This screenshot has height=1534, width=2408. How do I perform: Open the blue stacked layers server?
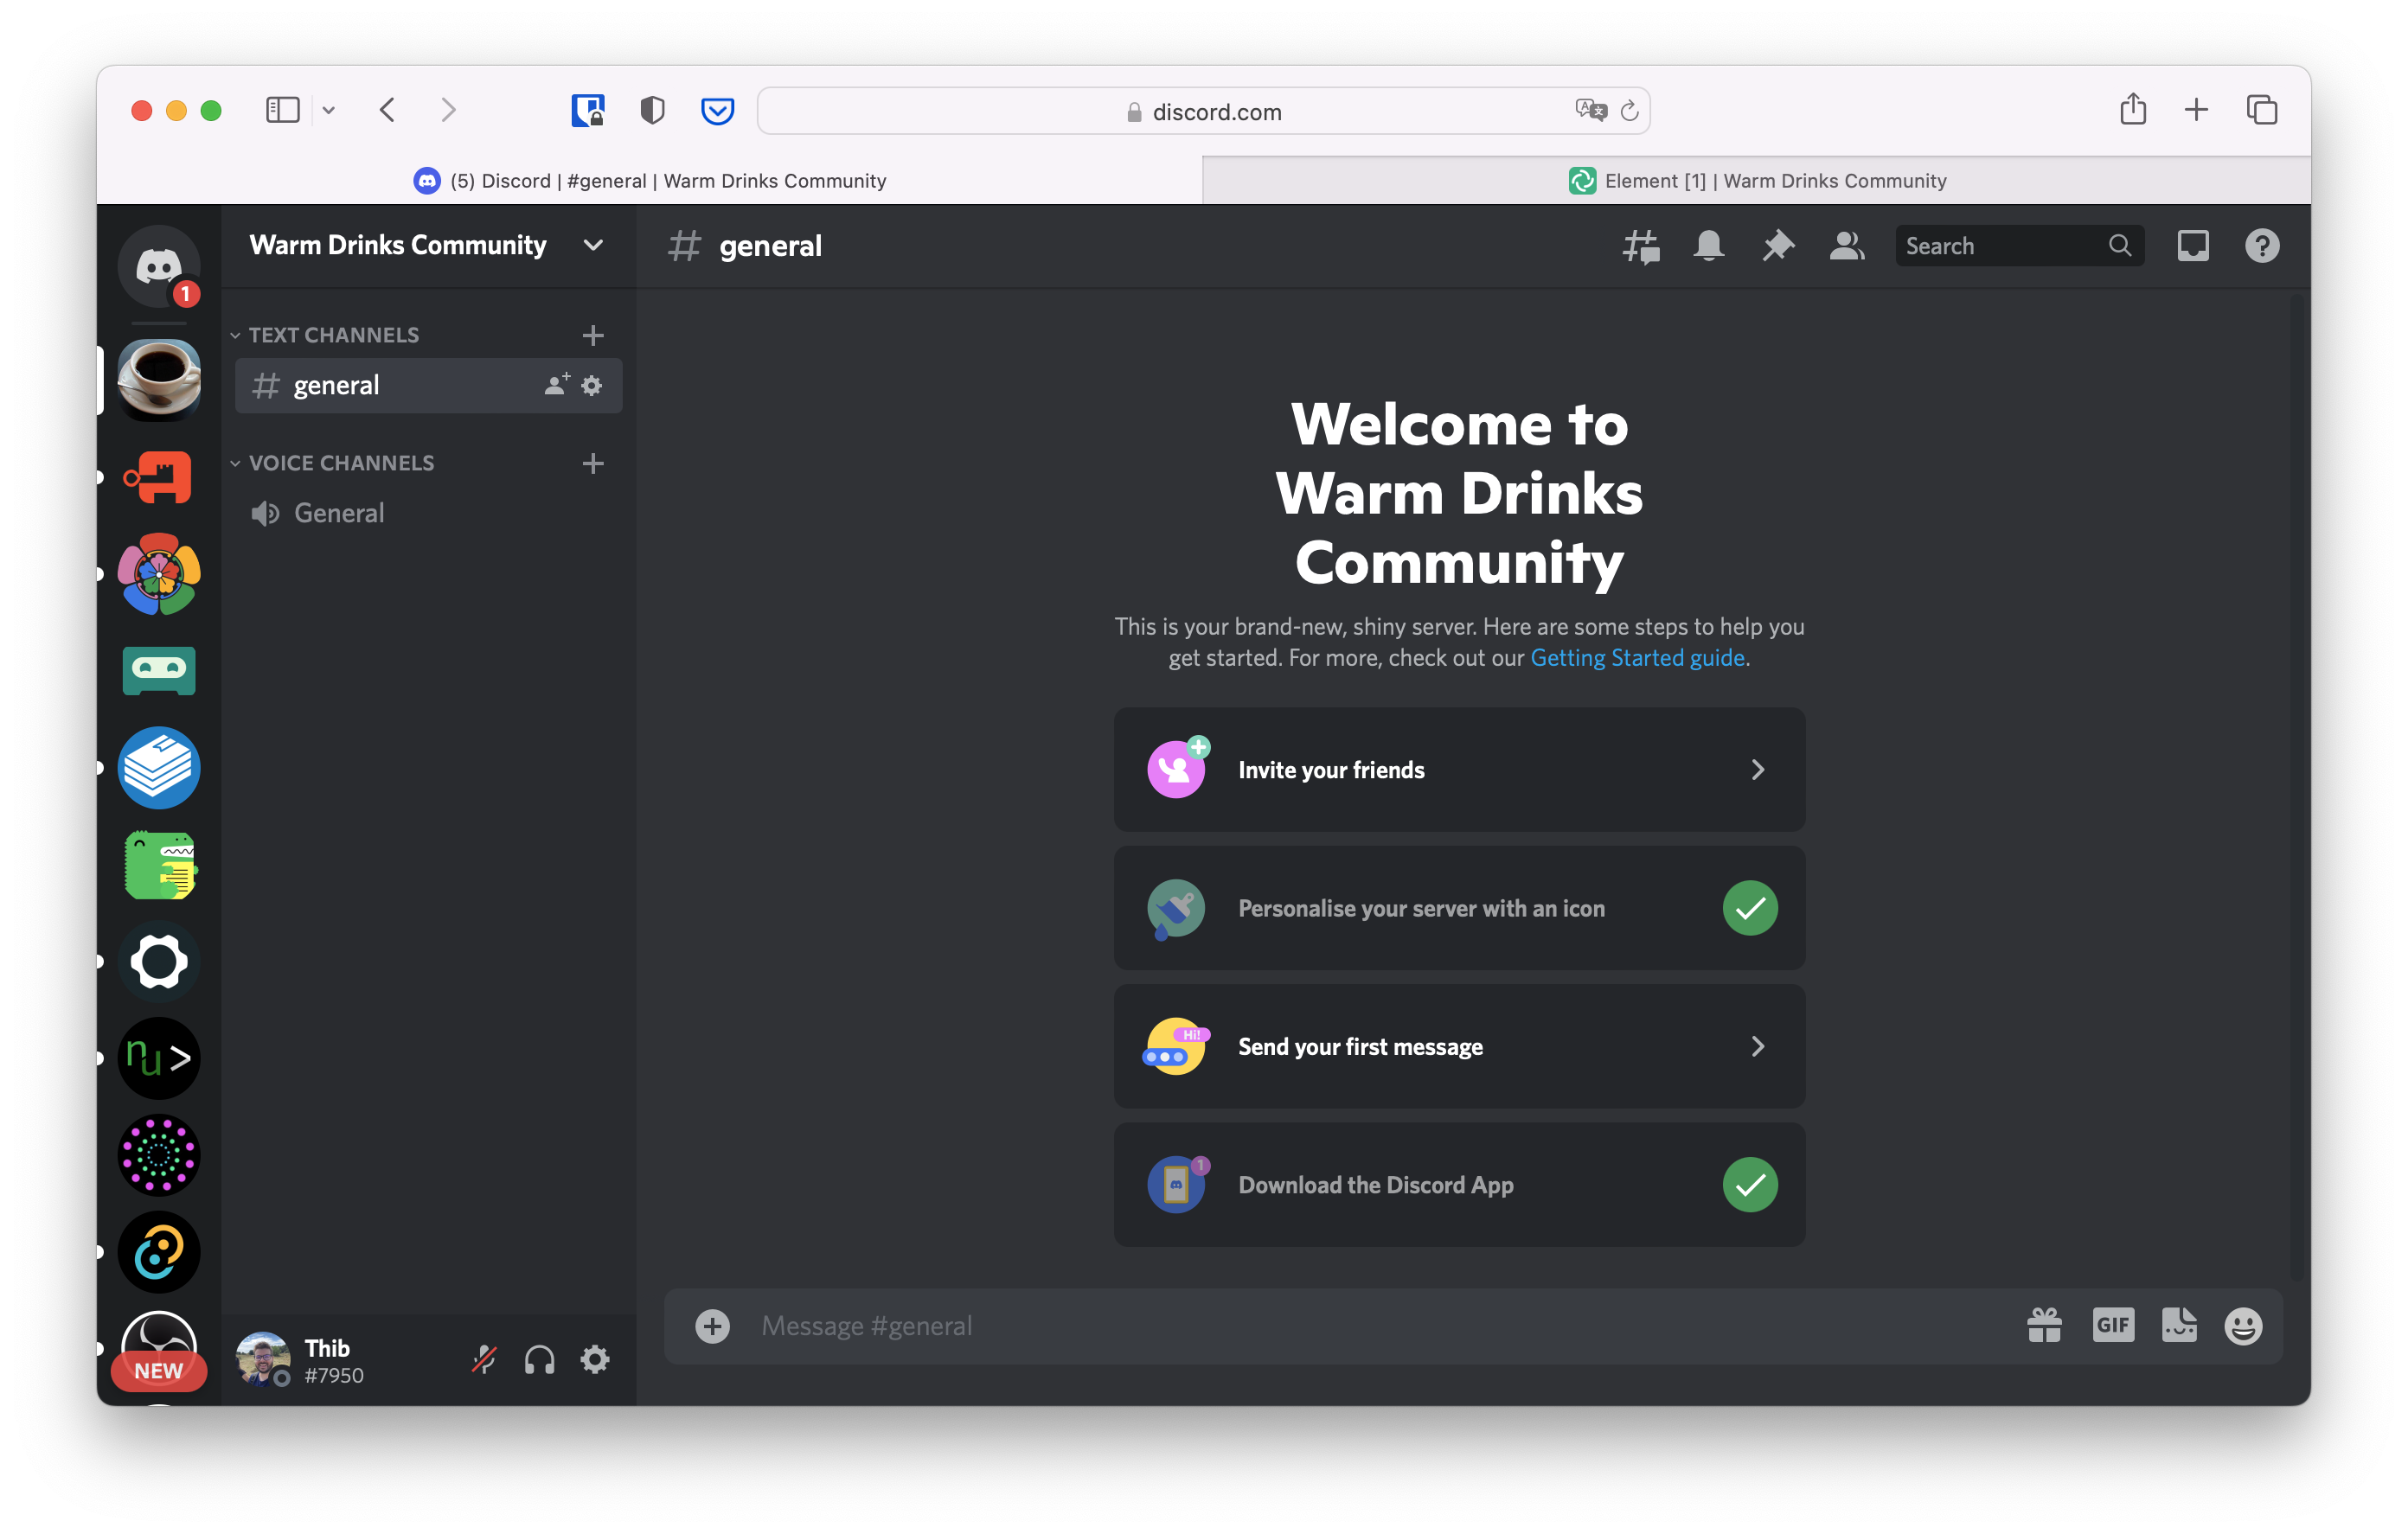(x=159, y=768)
